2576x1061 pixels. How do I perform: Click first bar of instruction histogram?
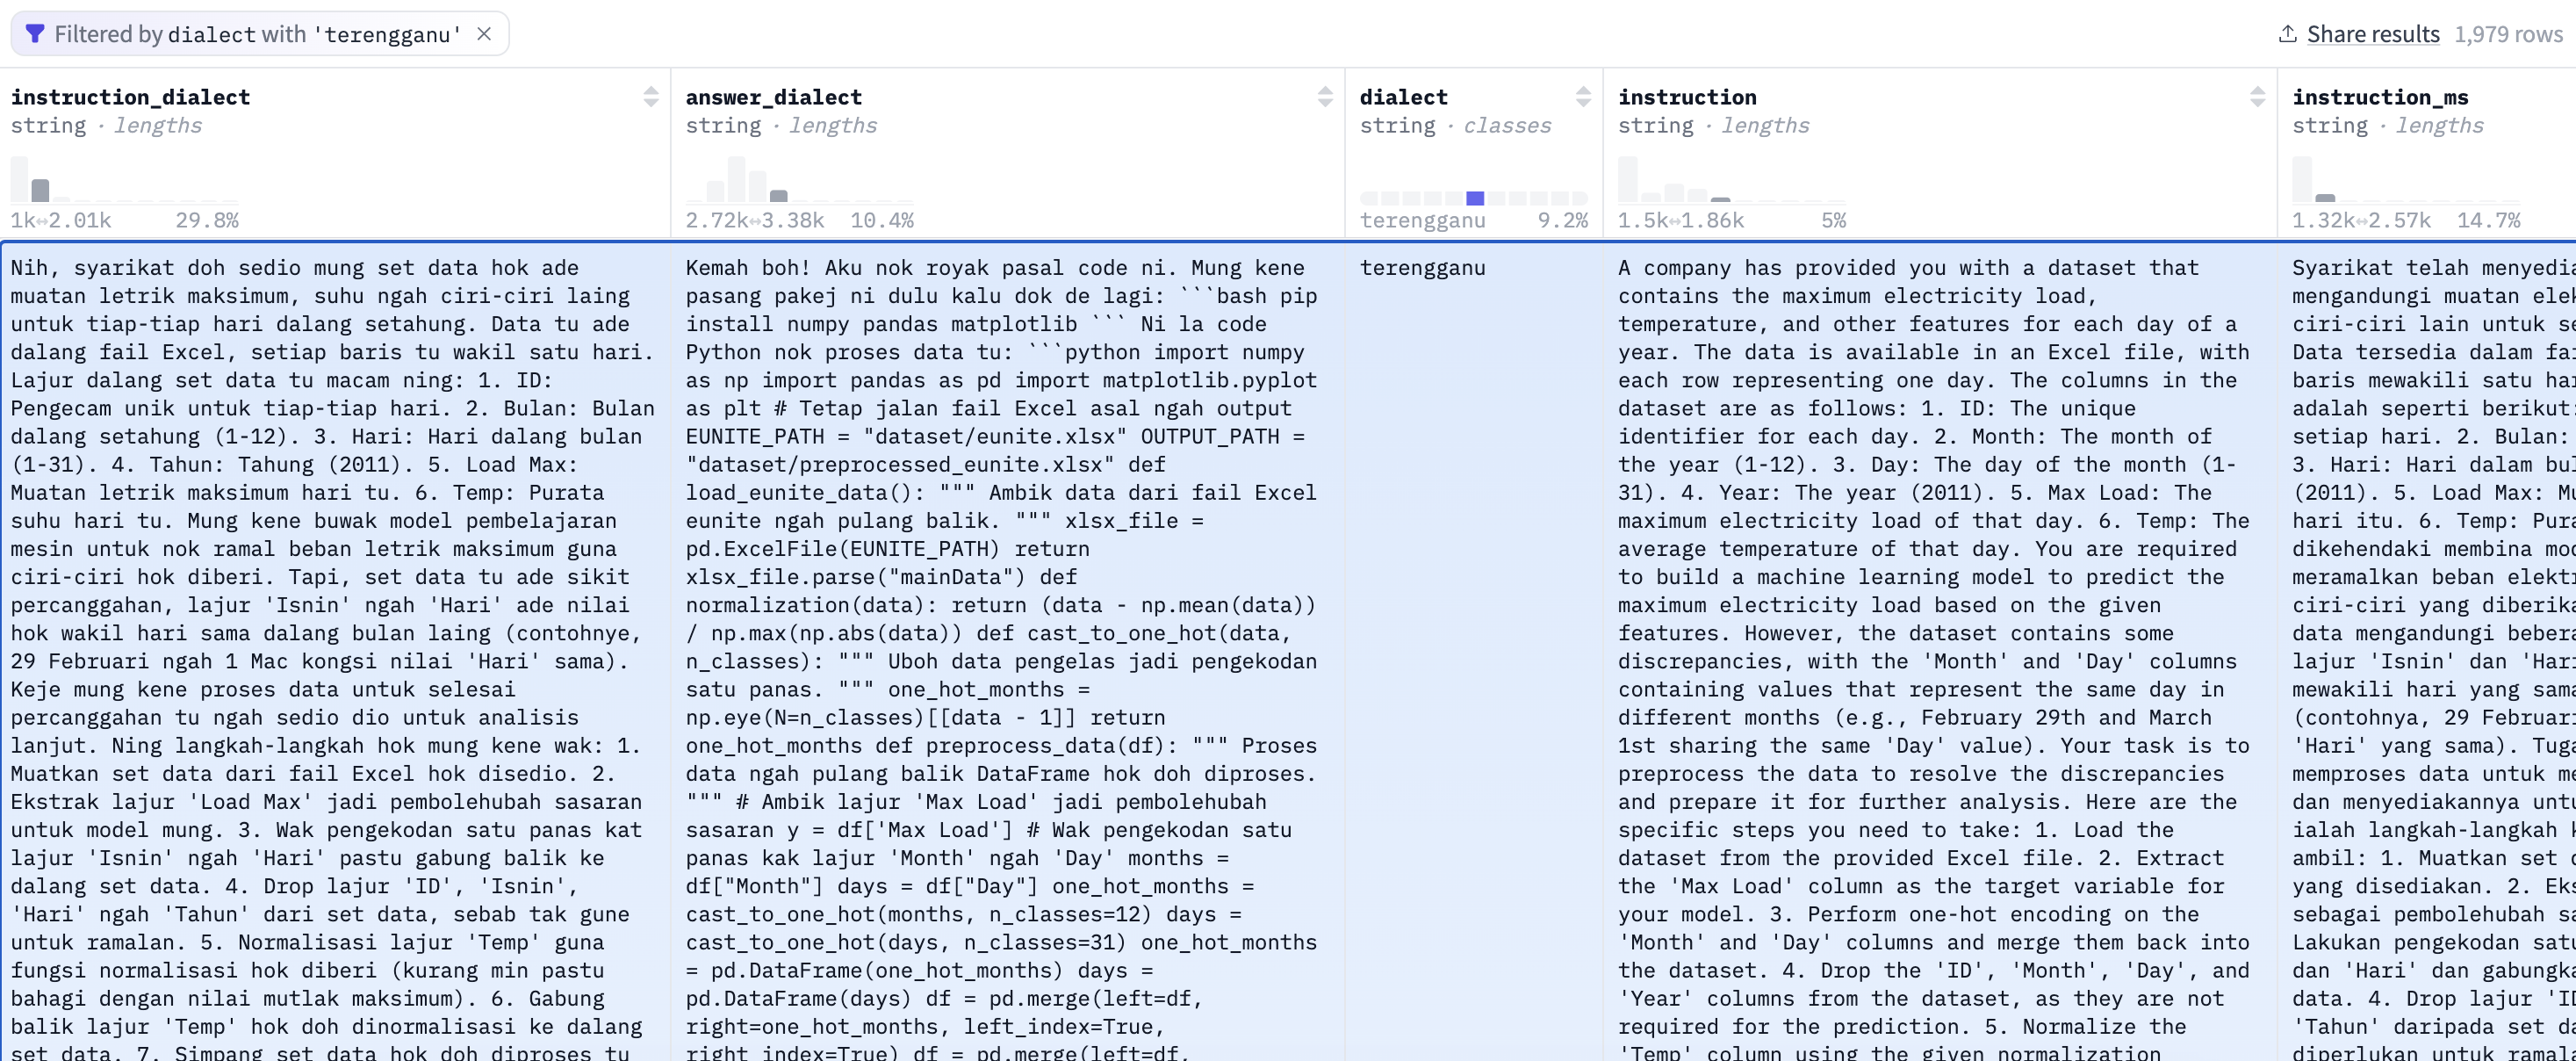click(x=1628, y=179)
